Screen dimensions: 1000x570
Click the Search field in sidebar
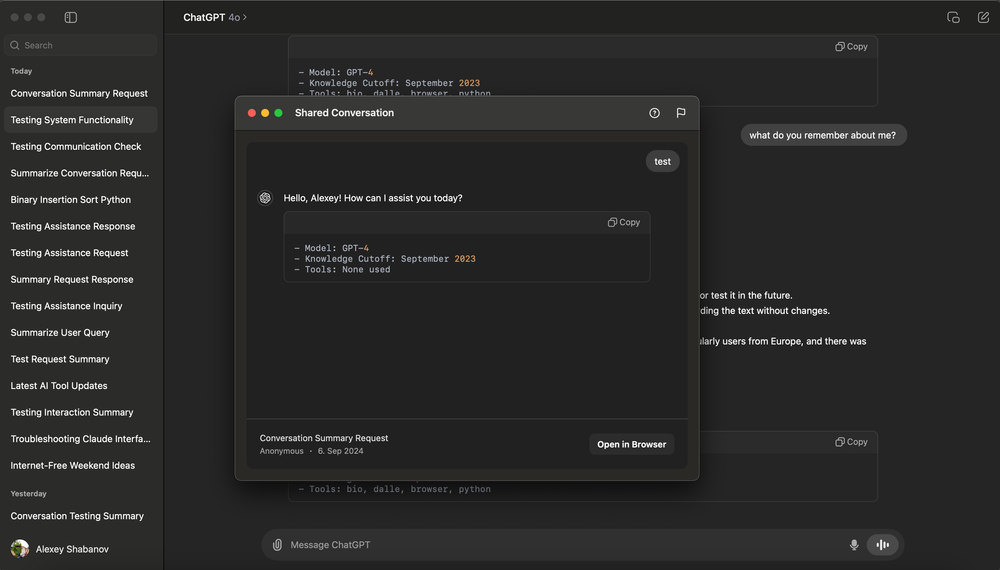[82, 45]
